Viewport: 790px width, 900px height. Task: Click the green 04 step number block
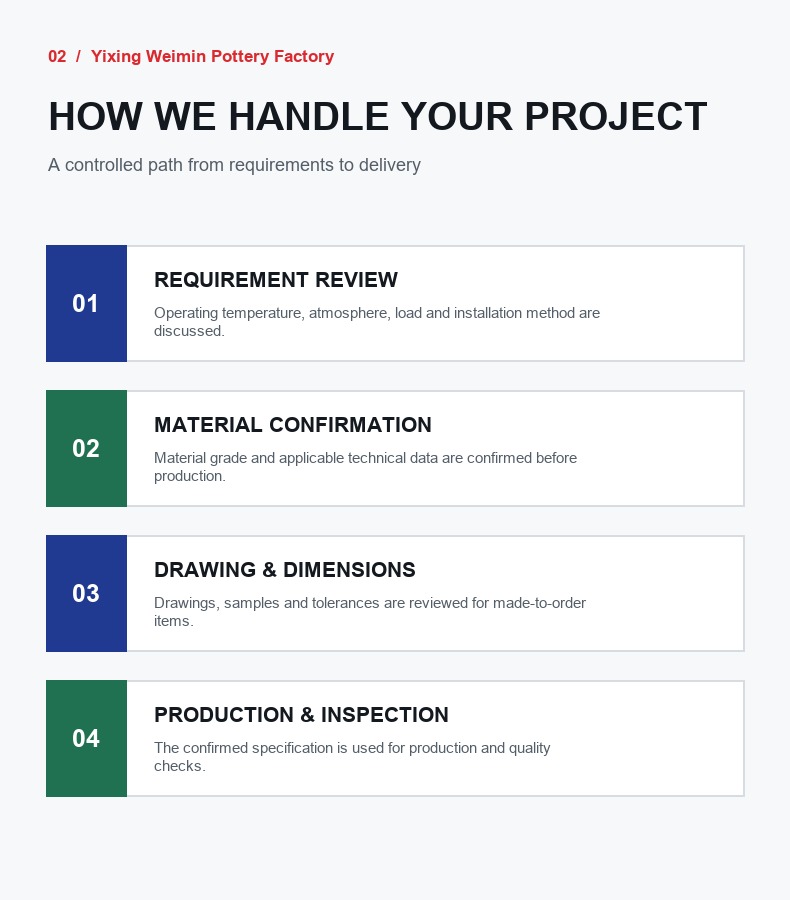(x=86, y=738)
